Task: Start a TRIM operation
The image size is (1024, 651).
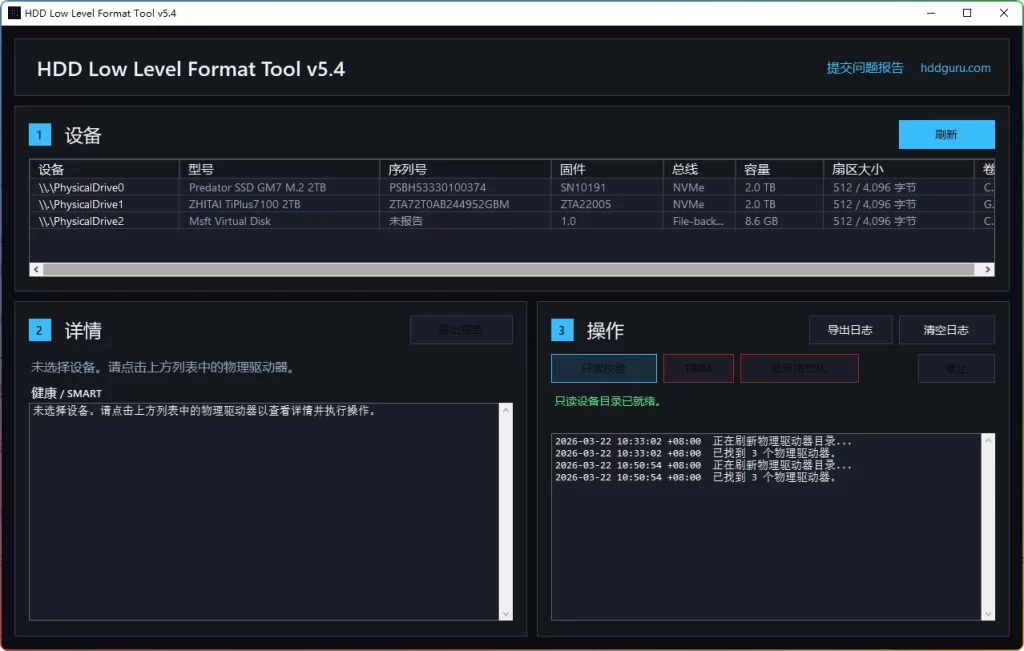Action: click(x=698, y=368)
